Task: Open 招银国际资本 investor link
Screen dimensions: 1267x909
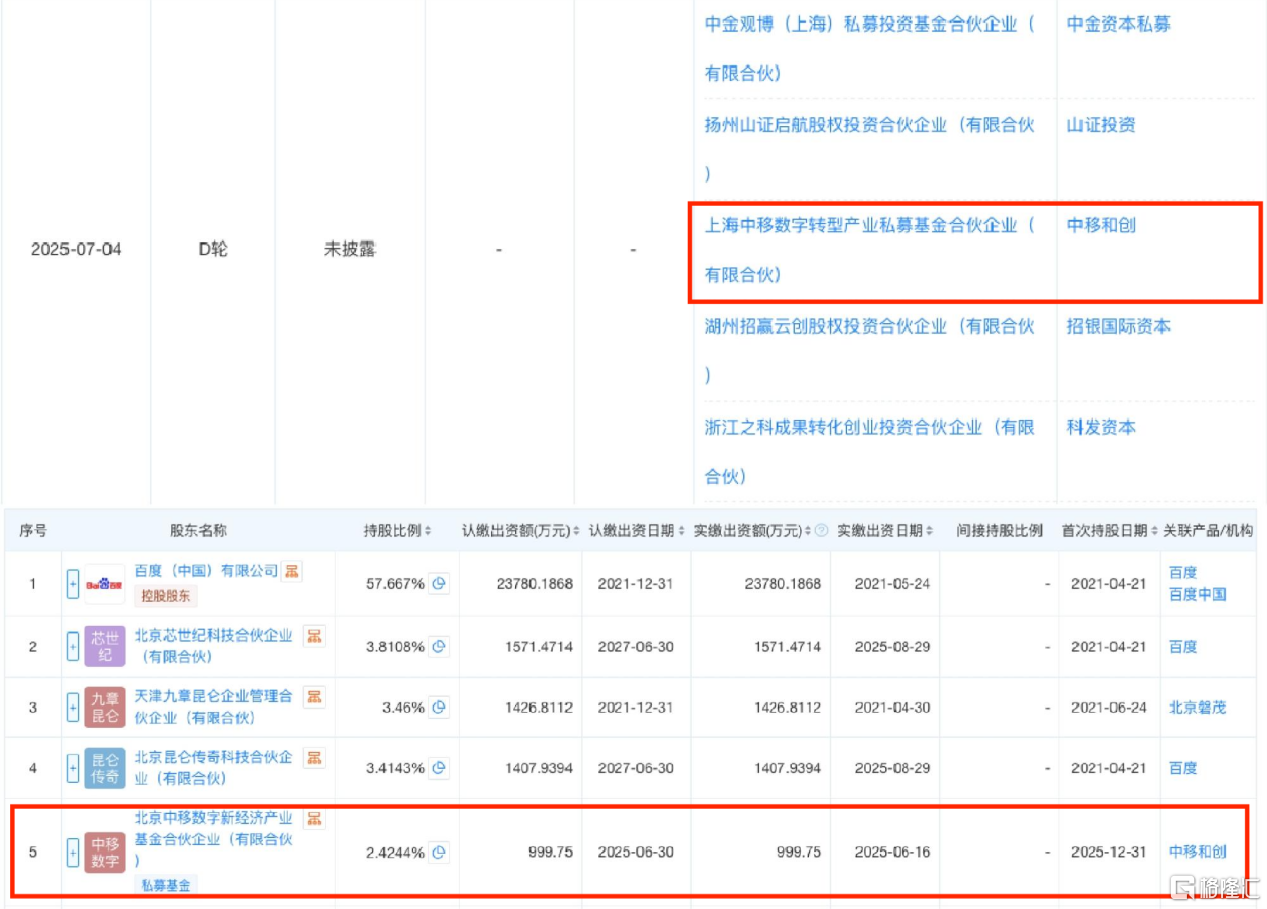Action: pos(1118,326)
